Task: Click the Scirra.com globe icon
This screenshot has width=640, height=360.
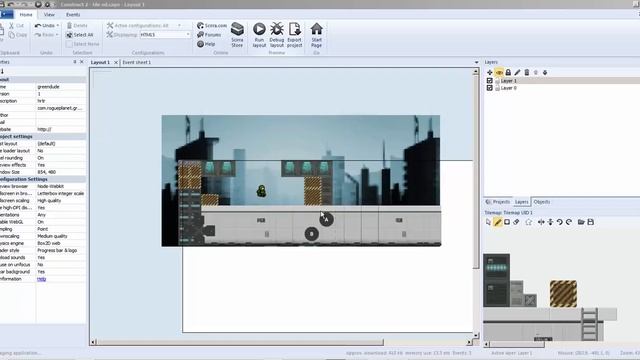Action: pos(200,25)
